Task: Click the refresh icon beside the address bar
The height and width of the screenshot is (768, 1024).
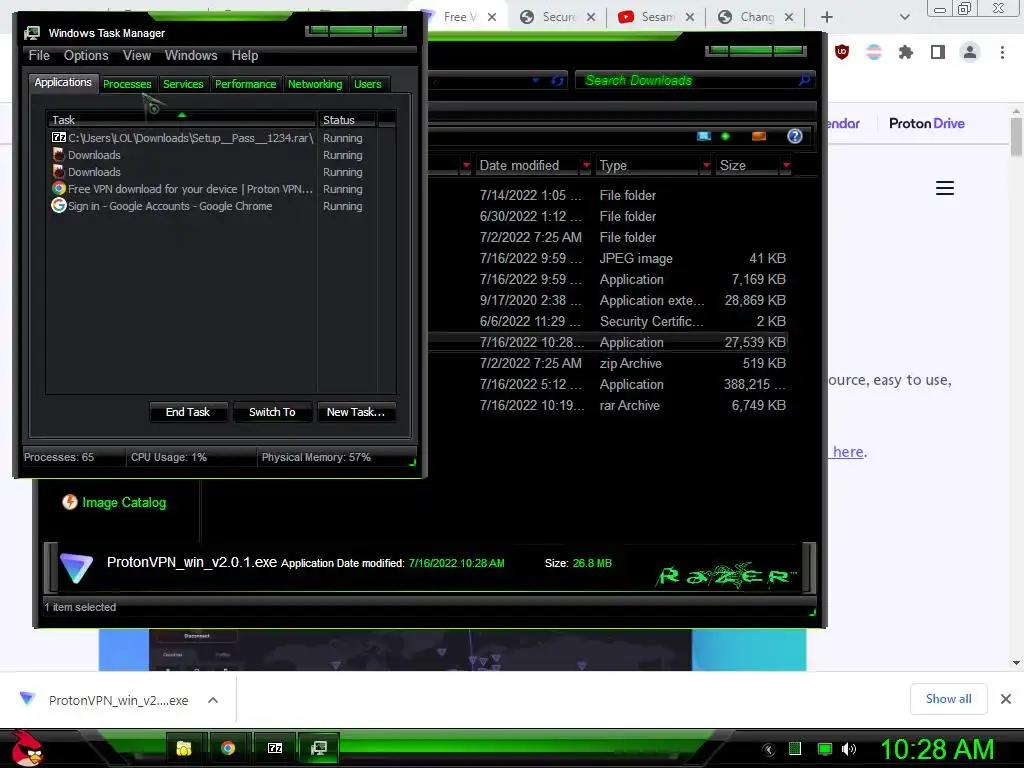Action: click(557, 80)
